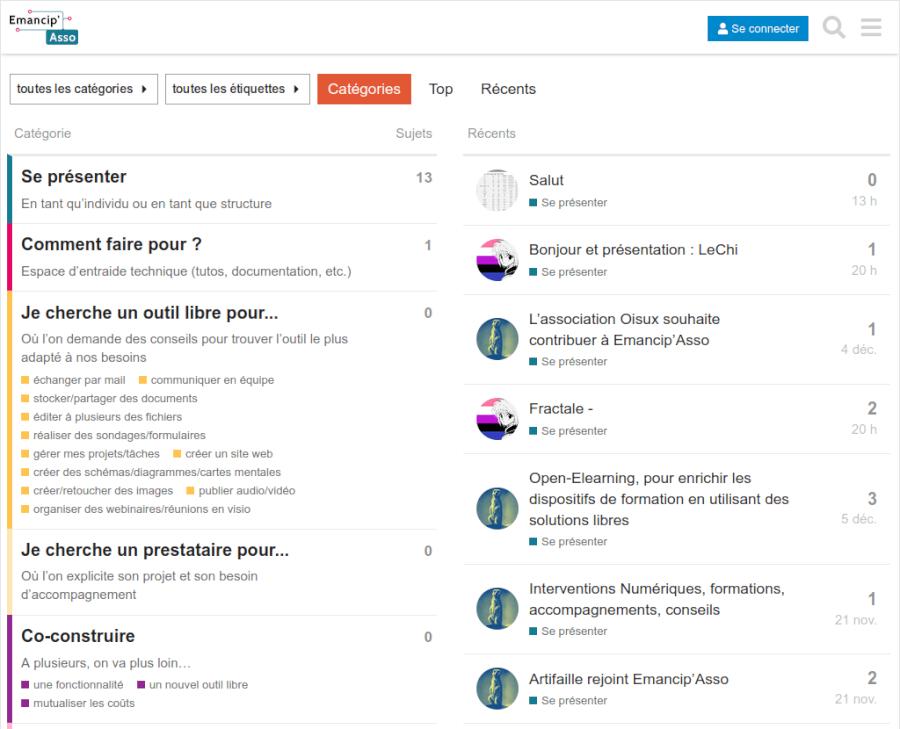Image resolution: width=900 pixels, height=729 pixels.
Task: Open 'un nouvel outil libre' subcategory
Action: pyautogui.click(x=193, y=685)
